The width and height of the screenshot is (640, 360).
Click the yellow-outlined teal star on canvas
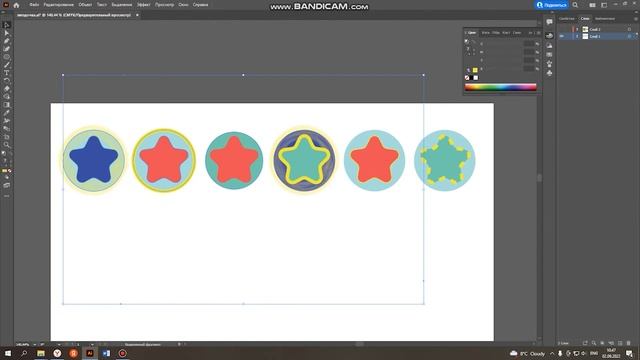[304, 160]
